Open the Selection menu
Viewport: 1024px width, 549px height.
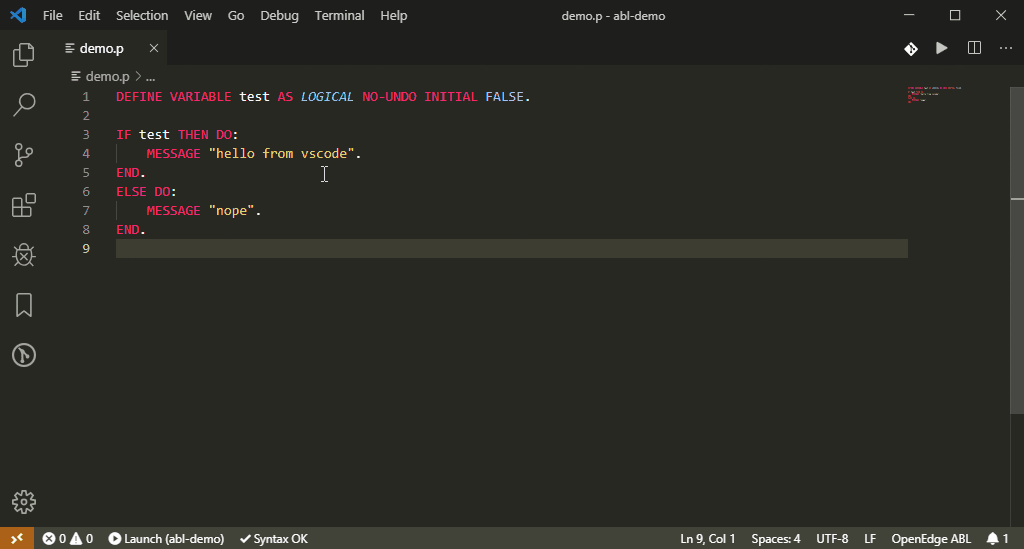click(142, 15)
